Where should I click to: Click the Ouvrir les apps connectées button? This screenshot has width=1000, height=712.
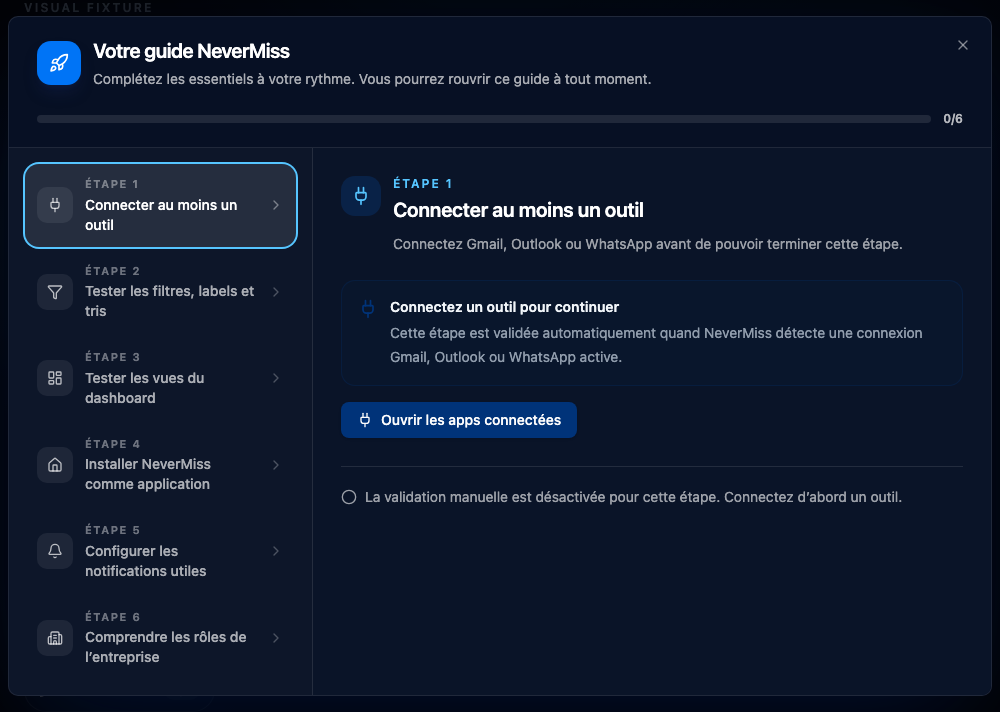[459, 420]
